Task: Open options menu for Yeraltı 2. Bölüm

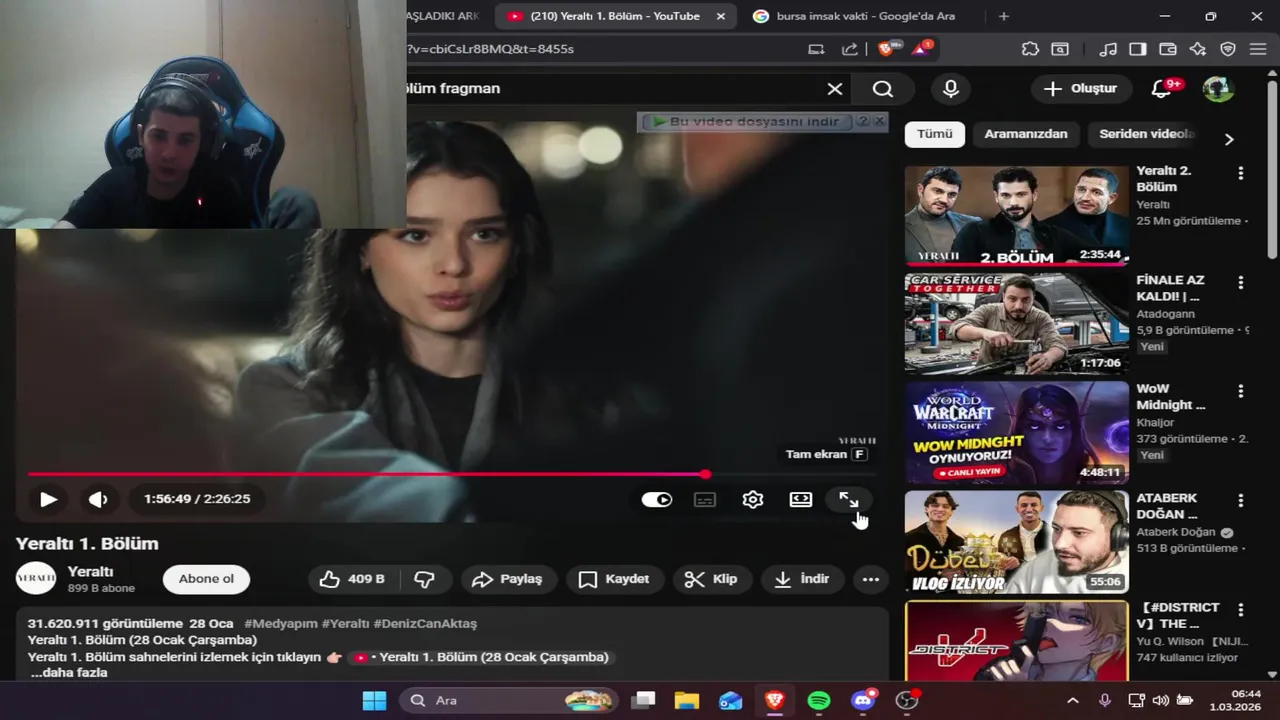Action: [1241, 173]
